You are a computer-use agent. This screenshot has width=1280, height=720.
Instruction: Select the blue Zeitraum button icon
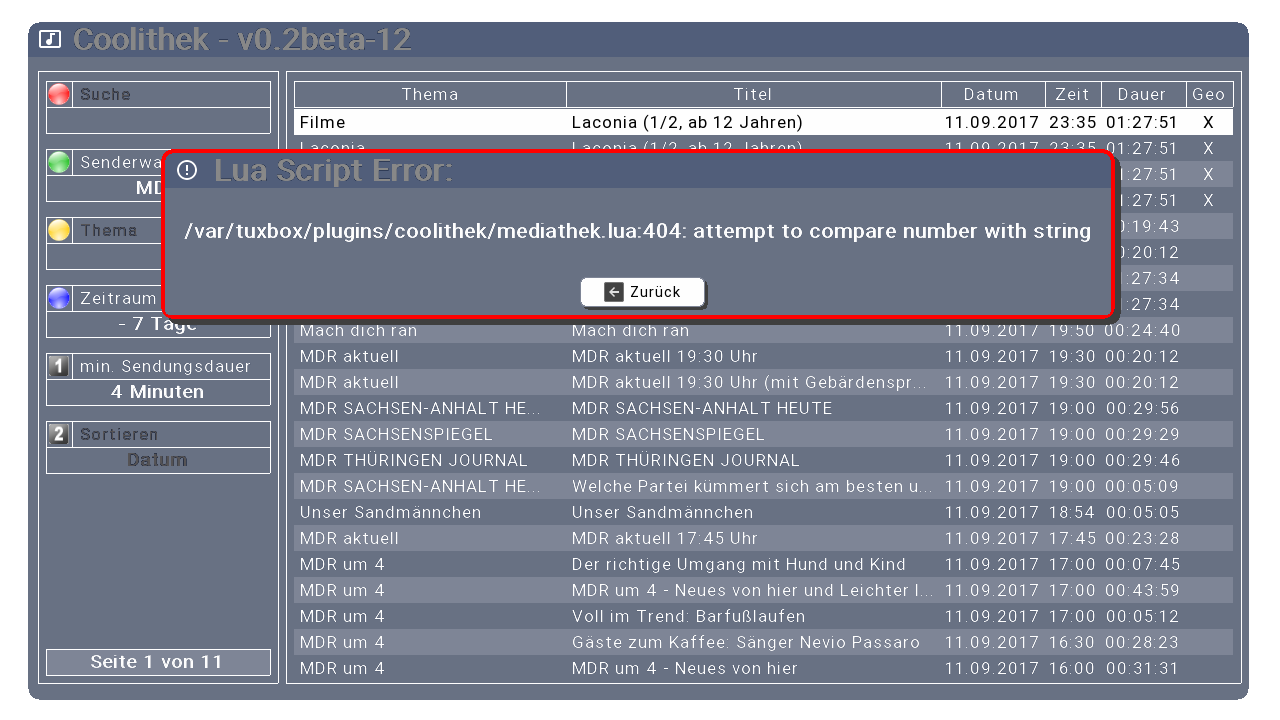point(60,299)
